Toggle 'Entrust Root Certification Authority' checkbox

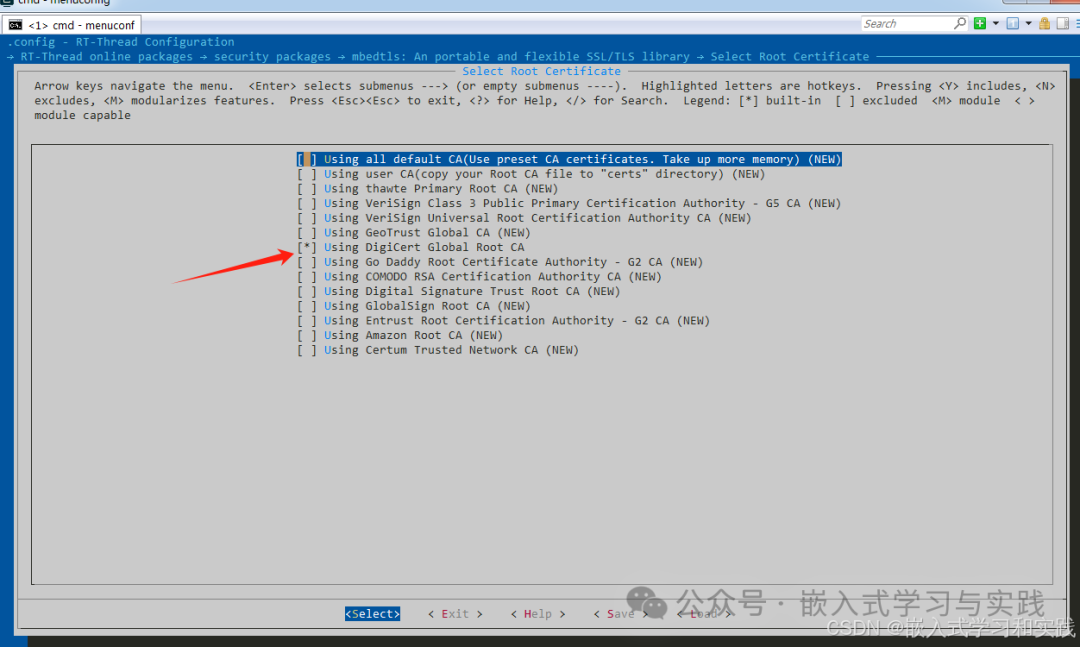tap(307, 320)
